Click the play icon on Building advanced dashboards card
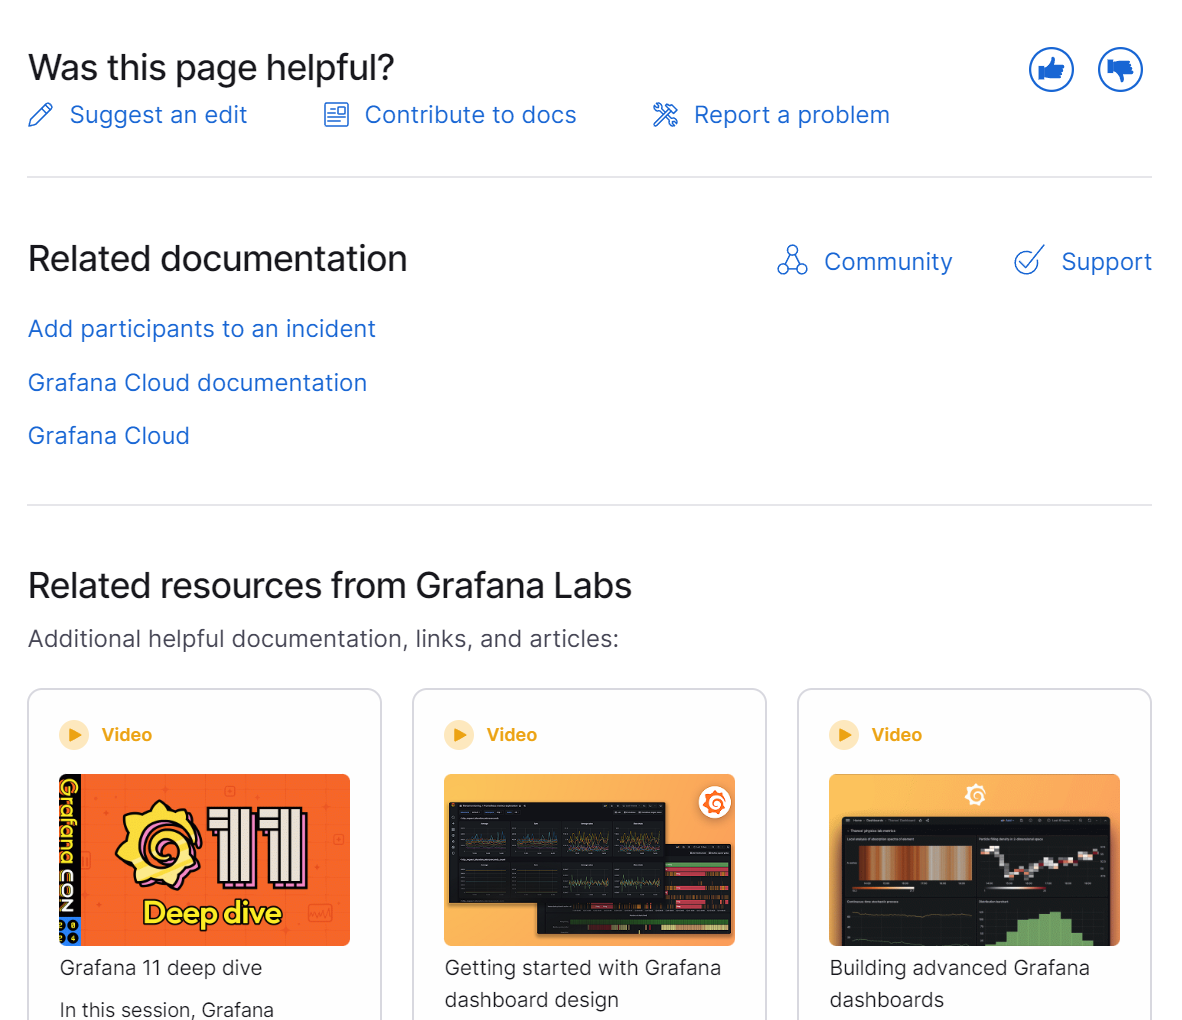Image resolution: width=1182 pixels, height=1020 pixels. click(844, 734)
